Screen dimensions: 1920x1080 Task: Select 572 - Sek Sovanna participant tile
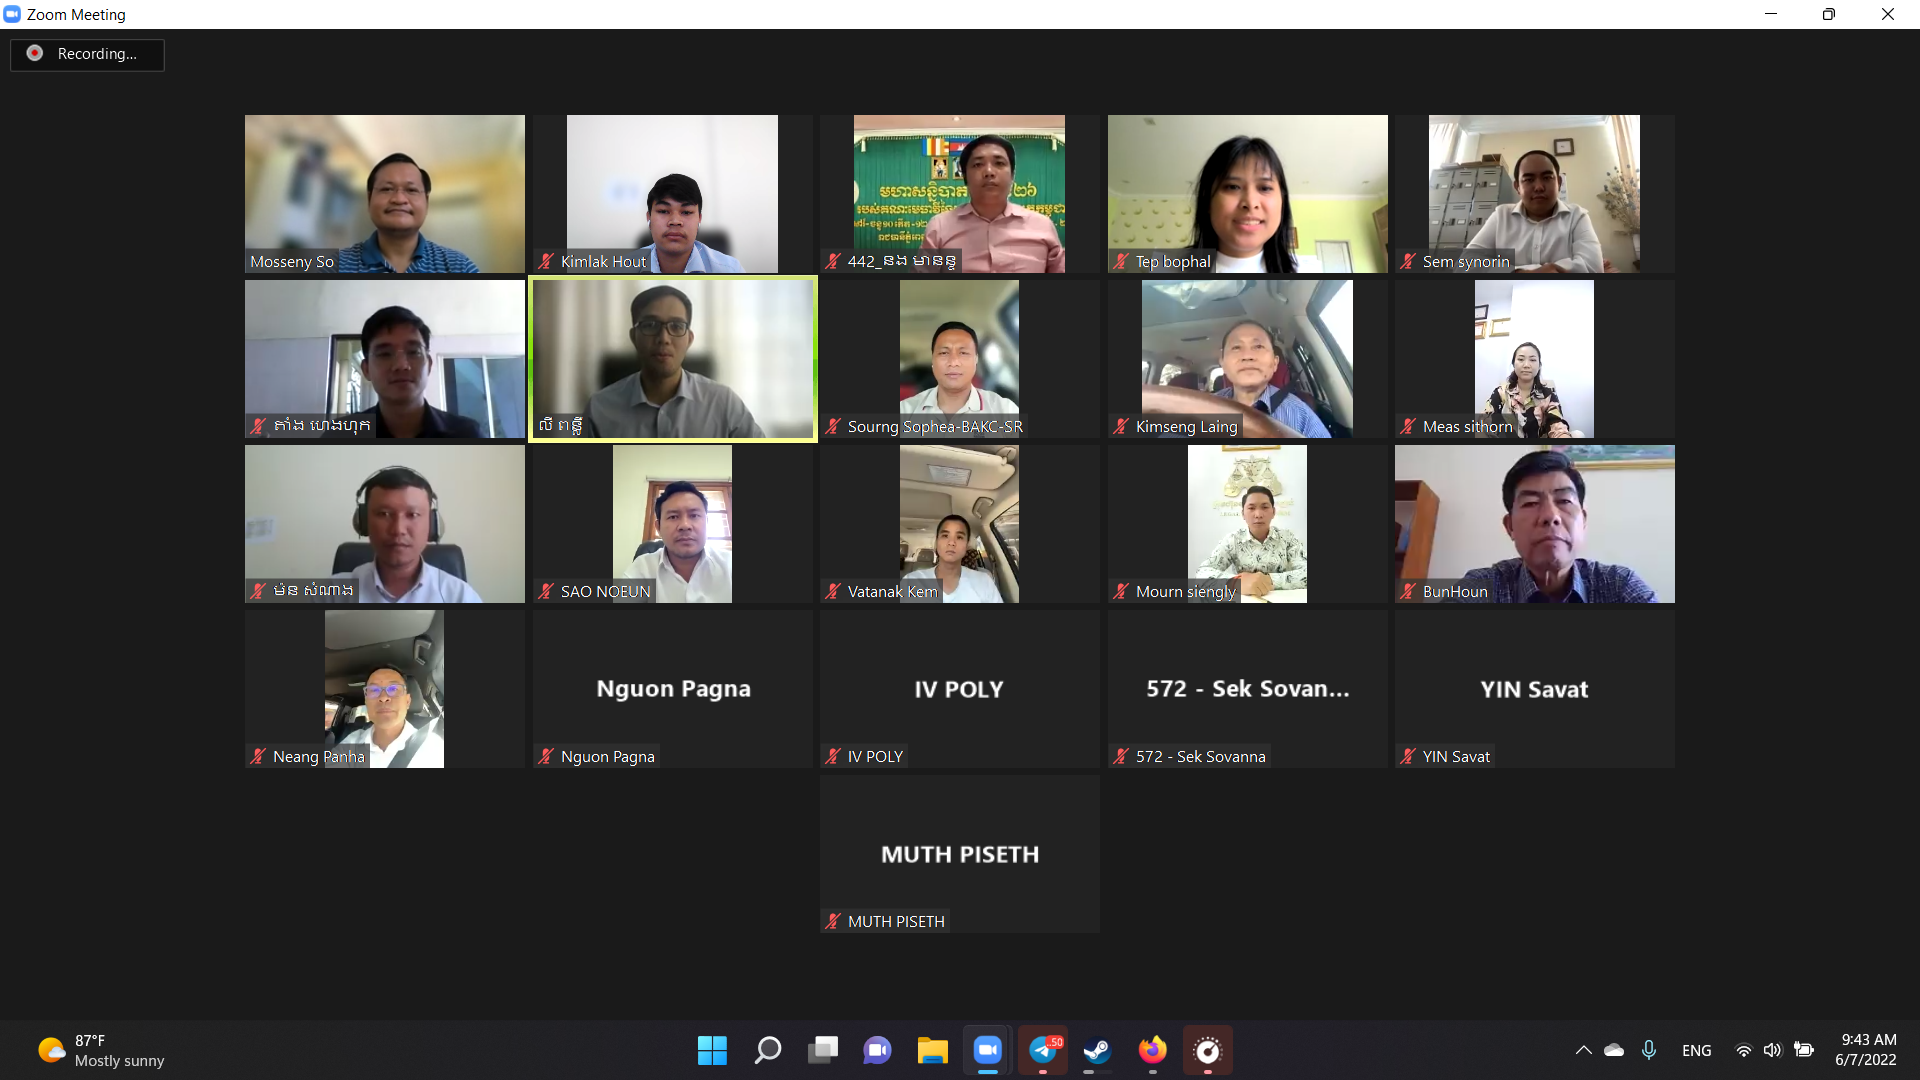pos(1247,689)
